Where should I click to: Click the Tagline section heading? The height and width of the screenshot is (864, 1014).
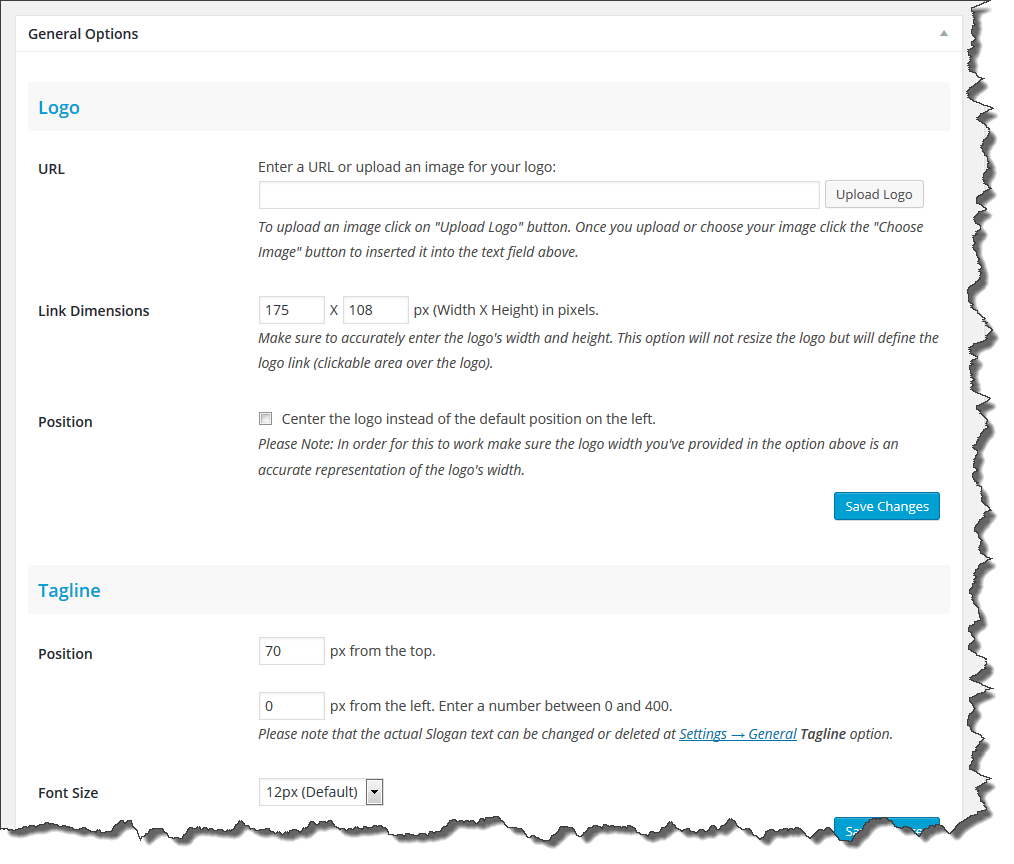pyautogui.click(x=69, y=590)
